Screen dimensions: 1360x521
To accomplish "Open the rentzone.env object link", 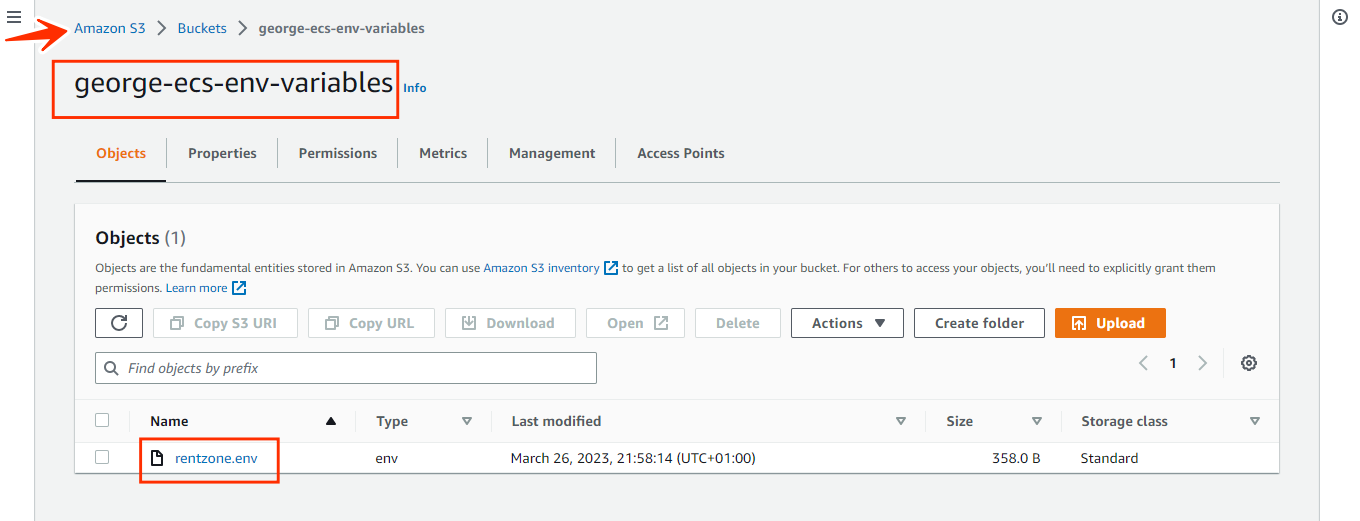I will click(216, 458).
